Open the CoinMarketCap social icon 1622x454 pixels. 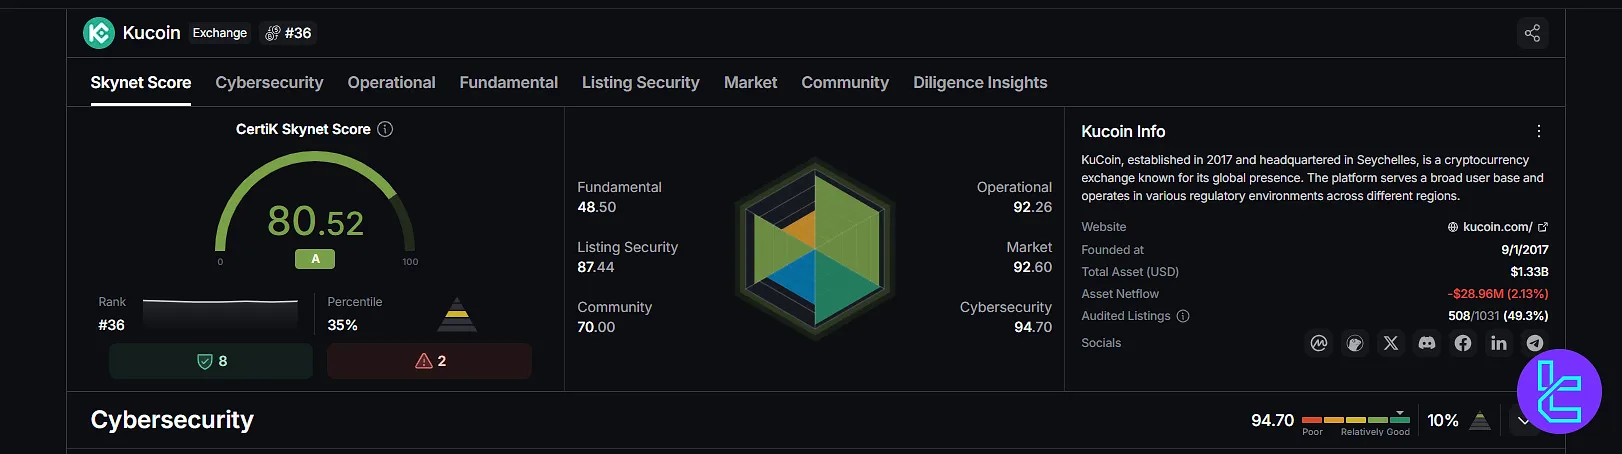1319,343
